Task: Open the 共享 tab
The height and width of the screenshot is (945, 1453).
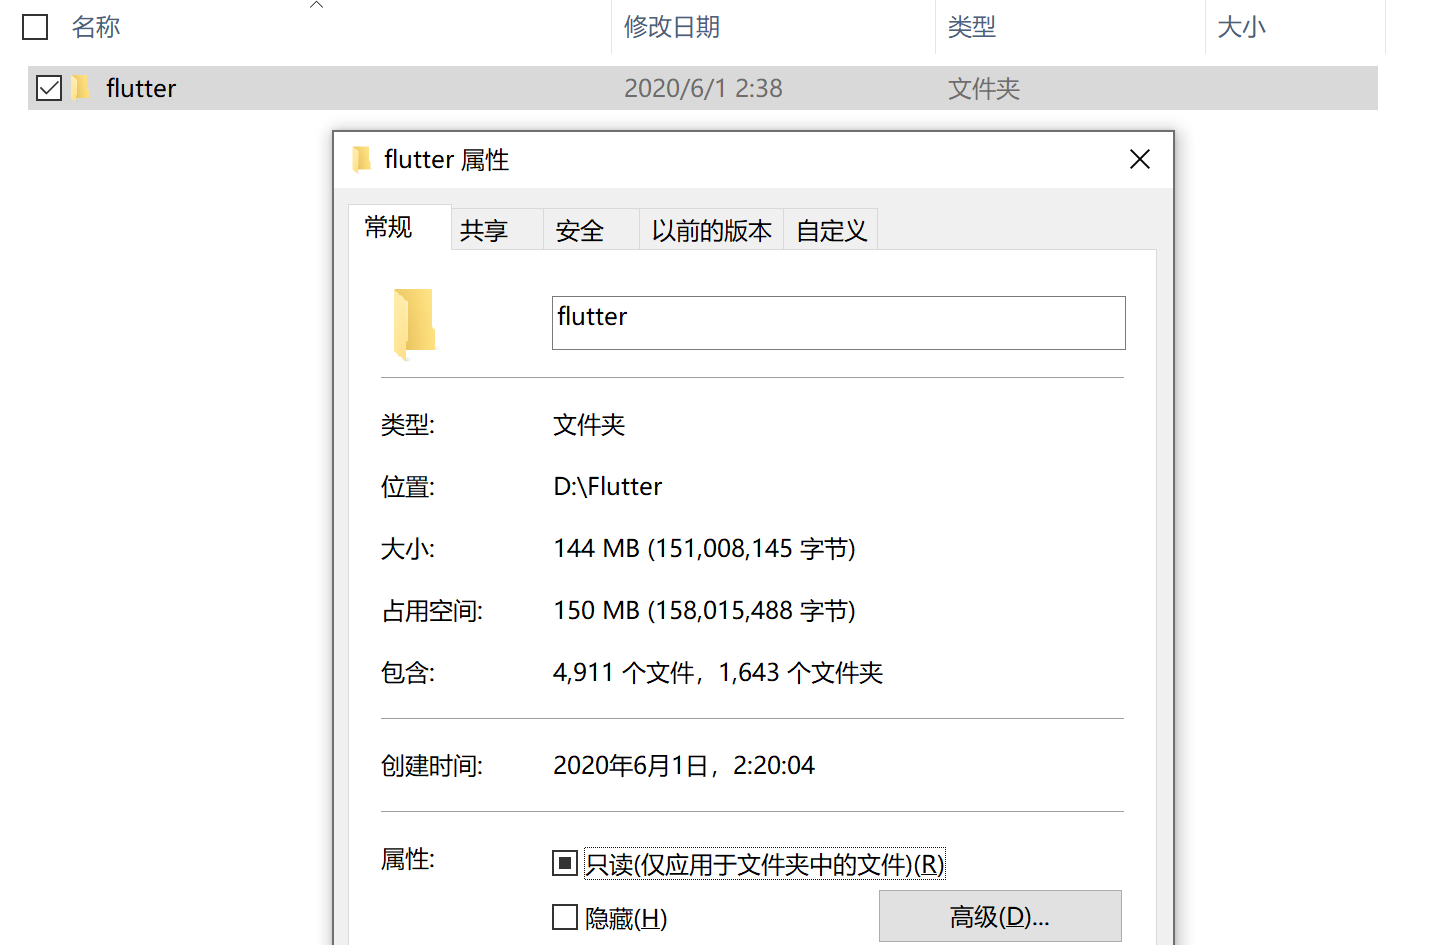Action: [x=496, y=230]
